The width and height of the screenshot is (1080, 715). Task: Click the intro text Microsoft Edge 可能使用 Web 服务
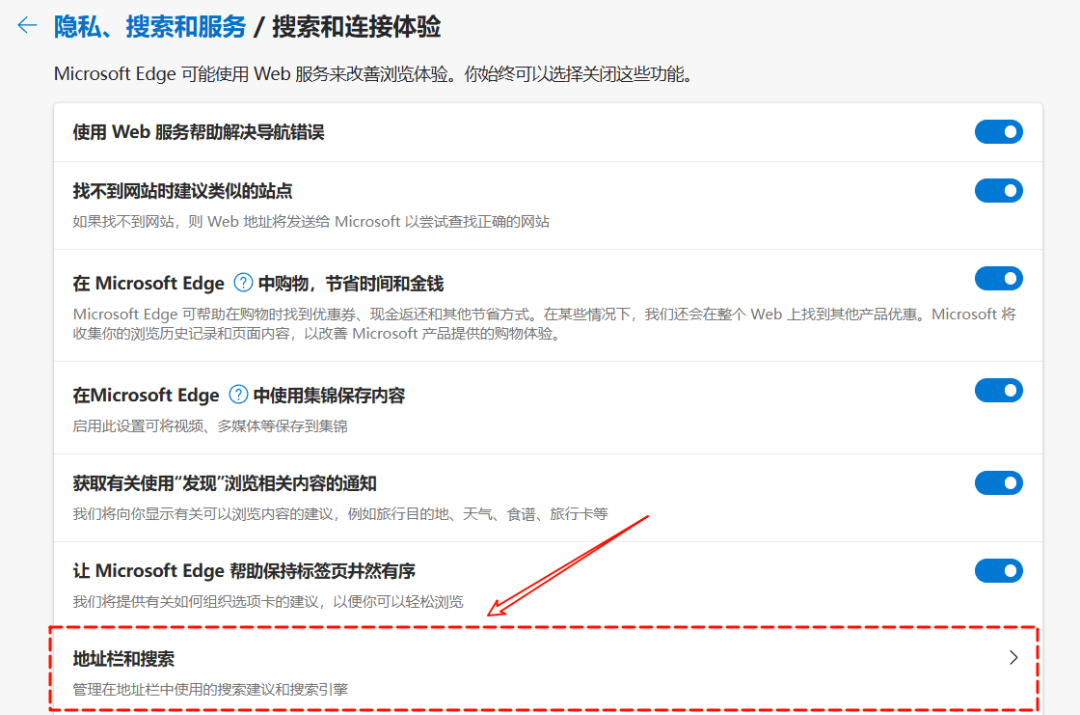(x=373, y=74)
